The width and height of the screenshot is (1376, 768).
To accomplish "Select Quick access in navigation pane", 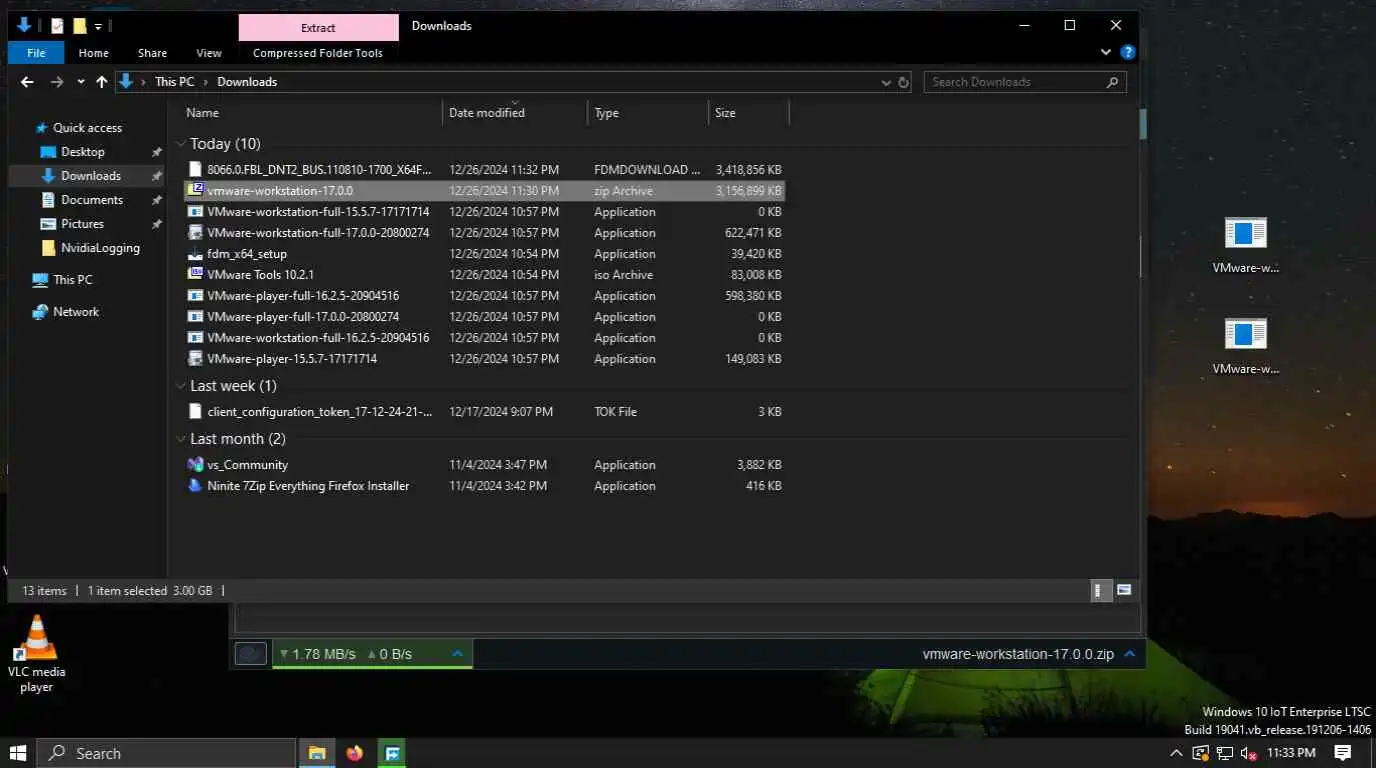I will coord(87,128).
